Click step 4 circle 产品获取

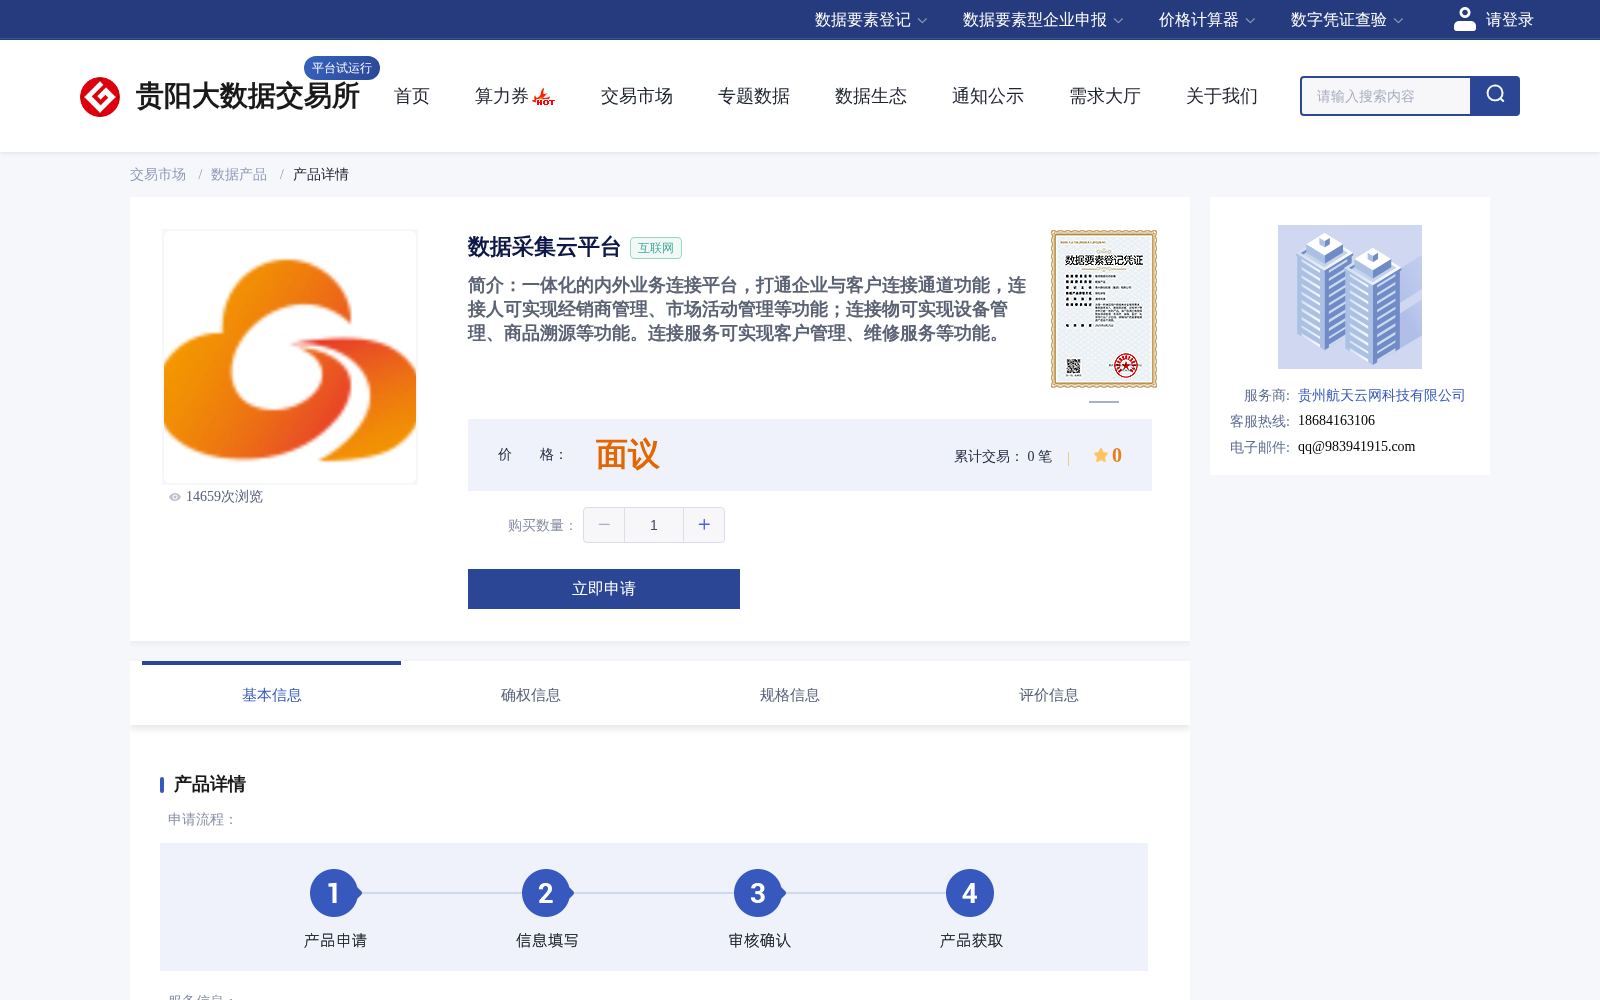coord(970,893)
